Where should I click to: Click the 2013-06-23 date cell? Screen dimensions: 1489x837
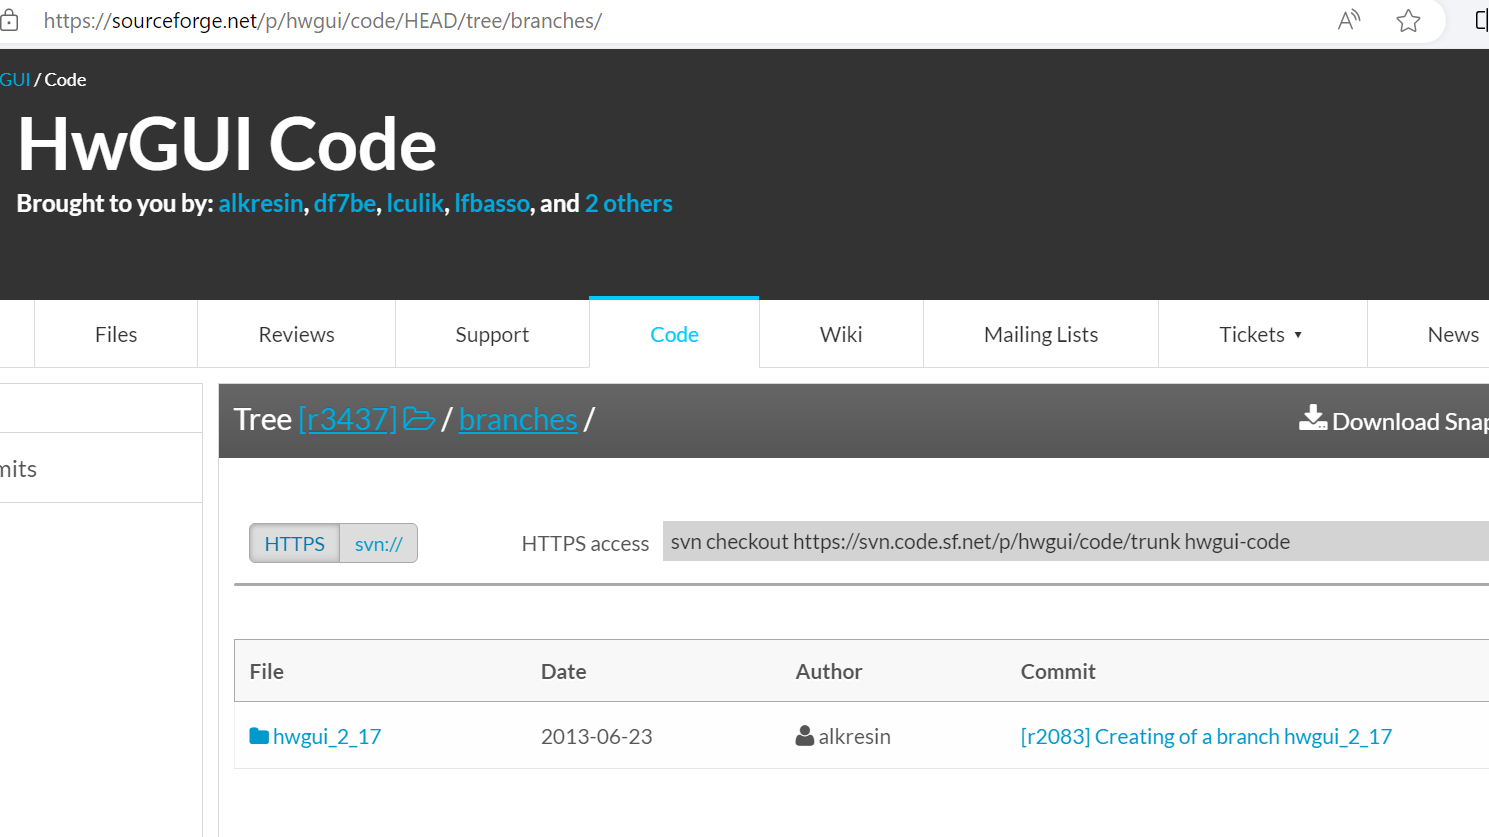(x=597, y=736)
